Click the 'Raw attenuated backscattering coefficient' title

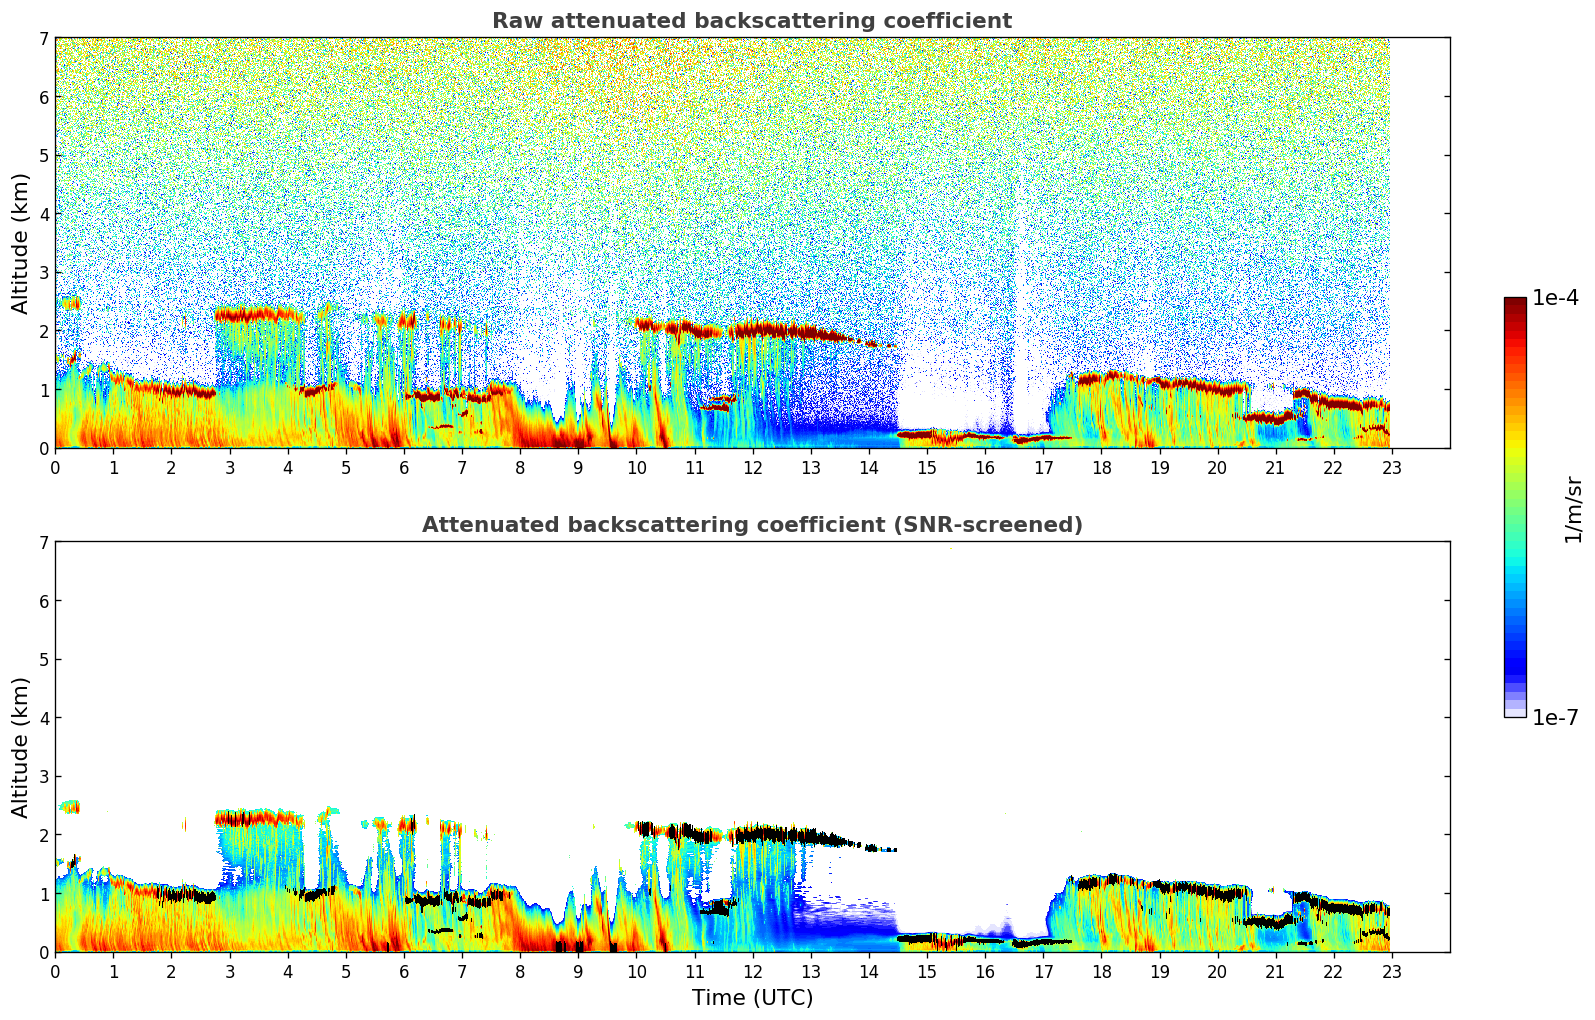click(x=752, y=21)
